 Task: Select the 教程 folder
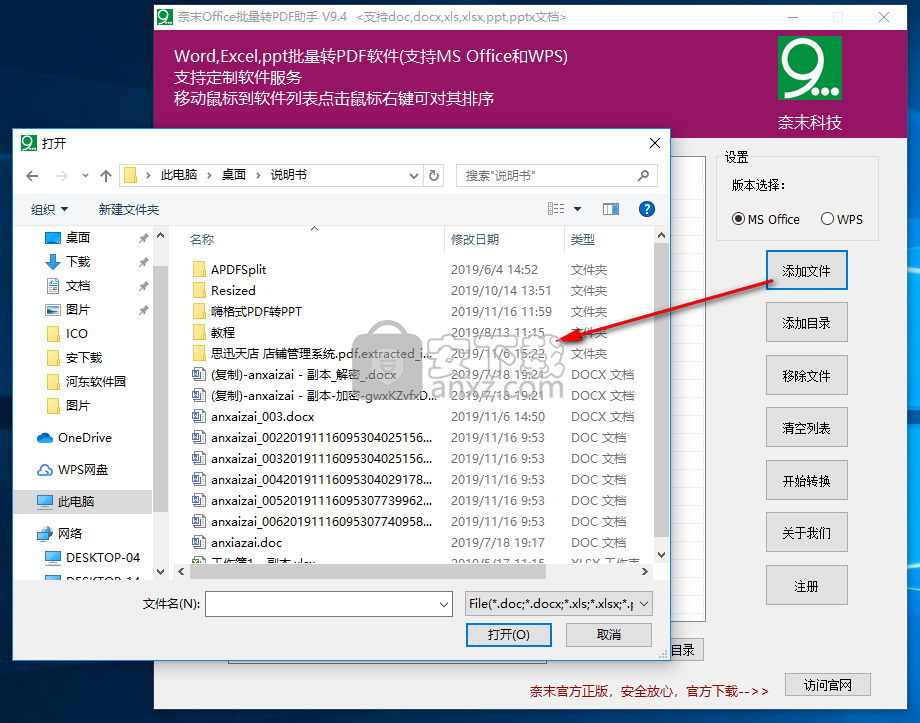click(x=222, y=333)
